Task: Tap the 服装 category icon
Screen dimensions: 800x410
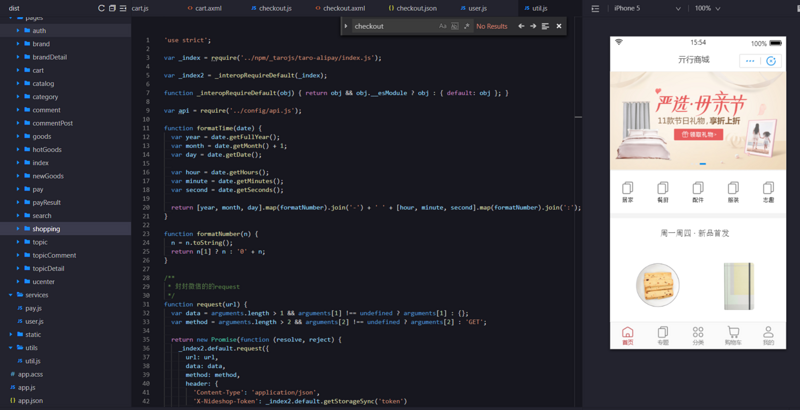Action: click(733, 188)
